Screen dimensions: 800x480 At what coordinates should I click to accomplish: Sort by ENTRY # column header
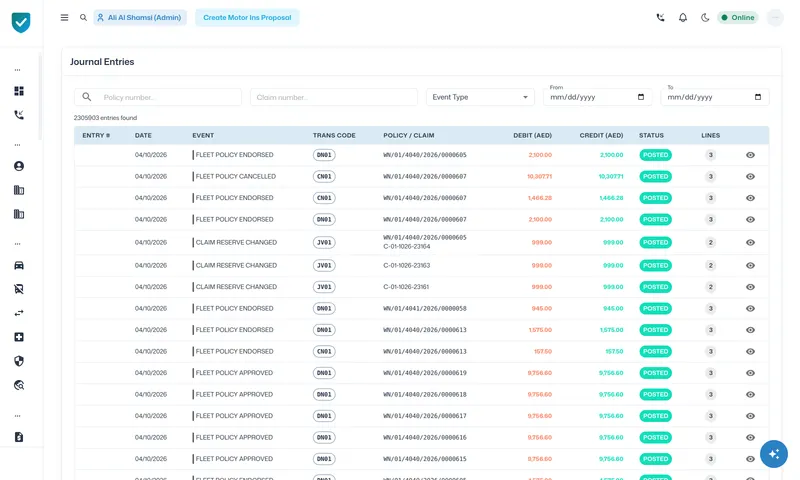click(96, 135)
